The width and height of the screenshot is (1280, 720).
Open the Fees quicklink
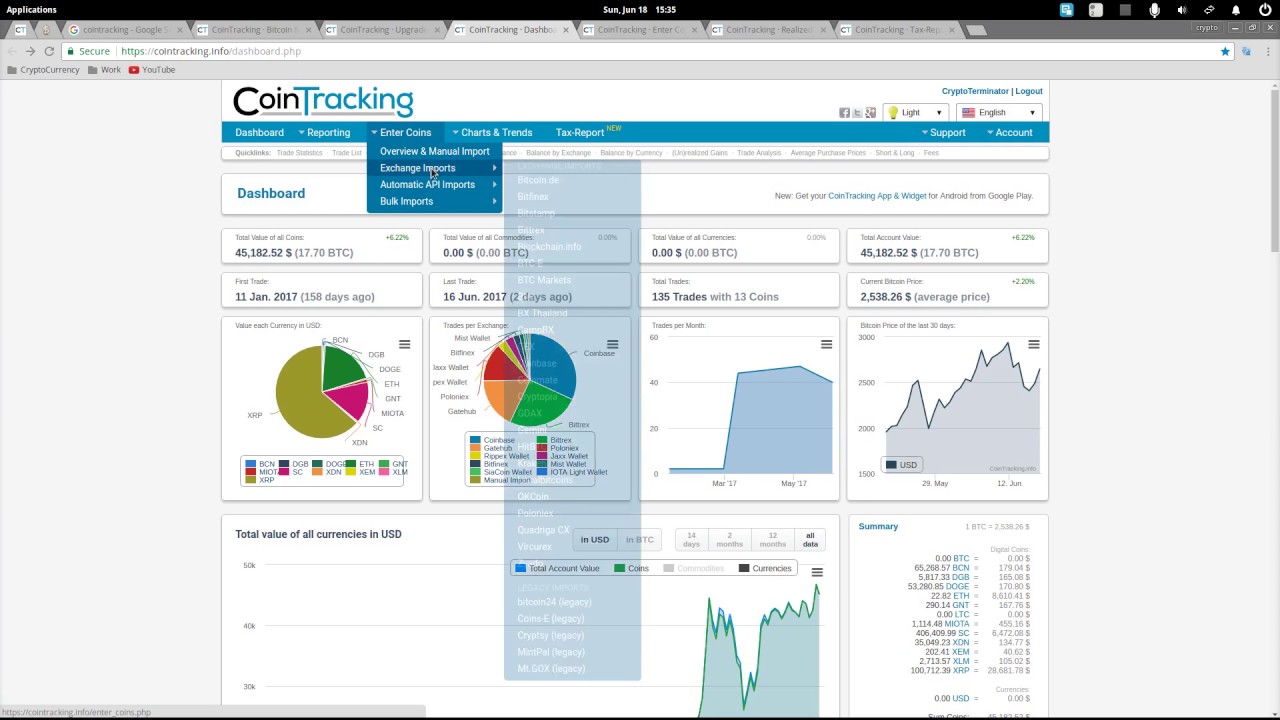point(931,153)
